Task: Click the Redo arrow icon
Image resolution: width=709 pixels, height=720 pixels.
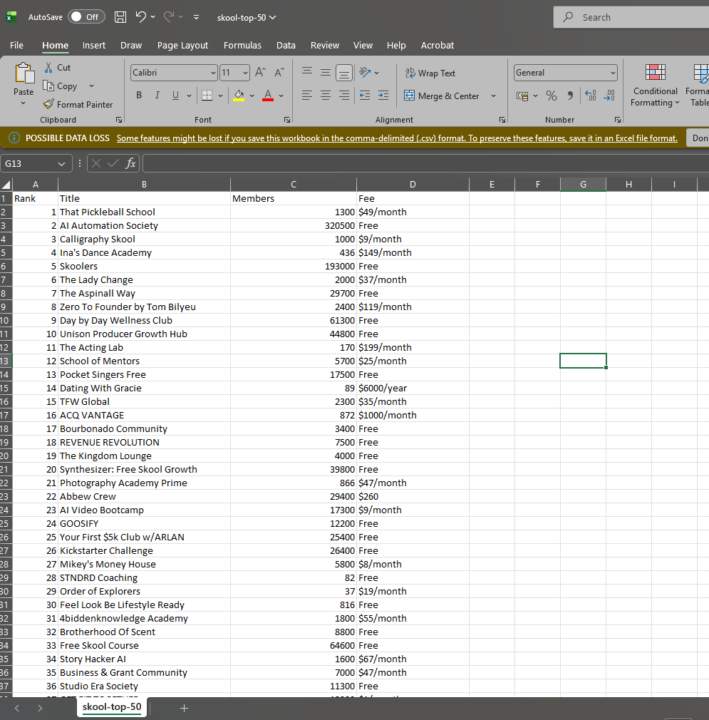Action: pos(169,17)
